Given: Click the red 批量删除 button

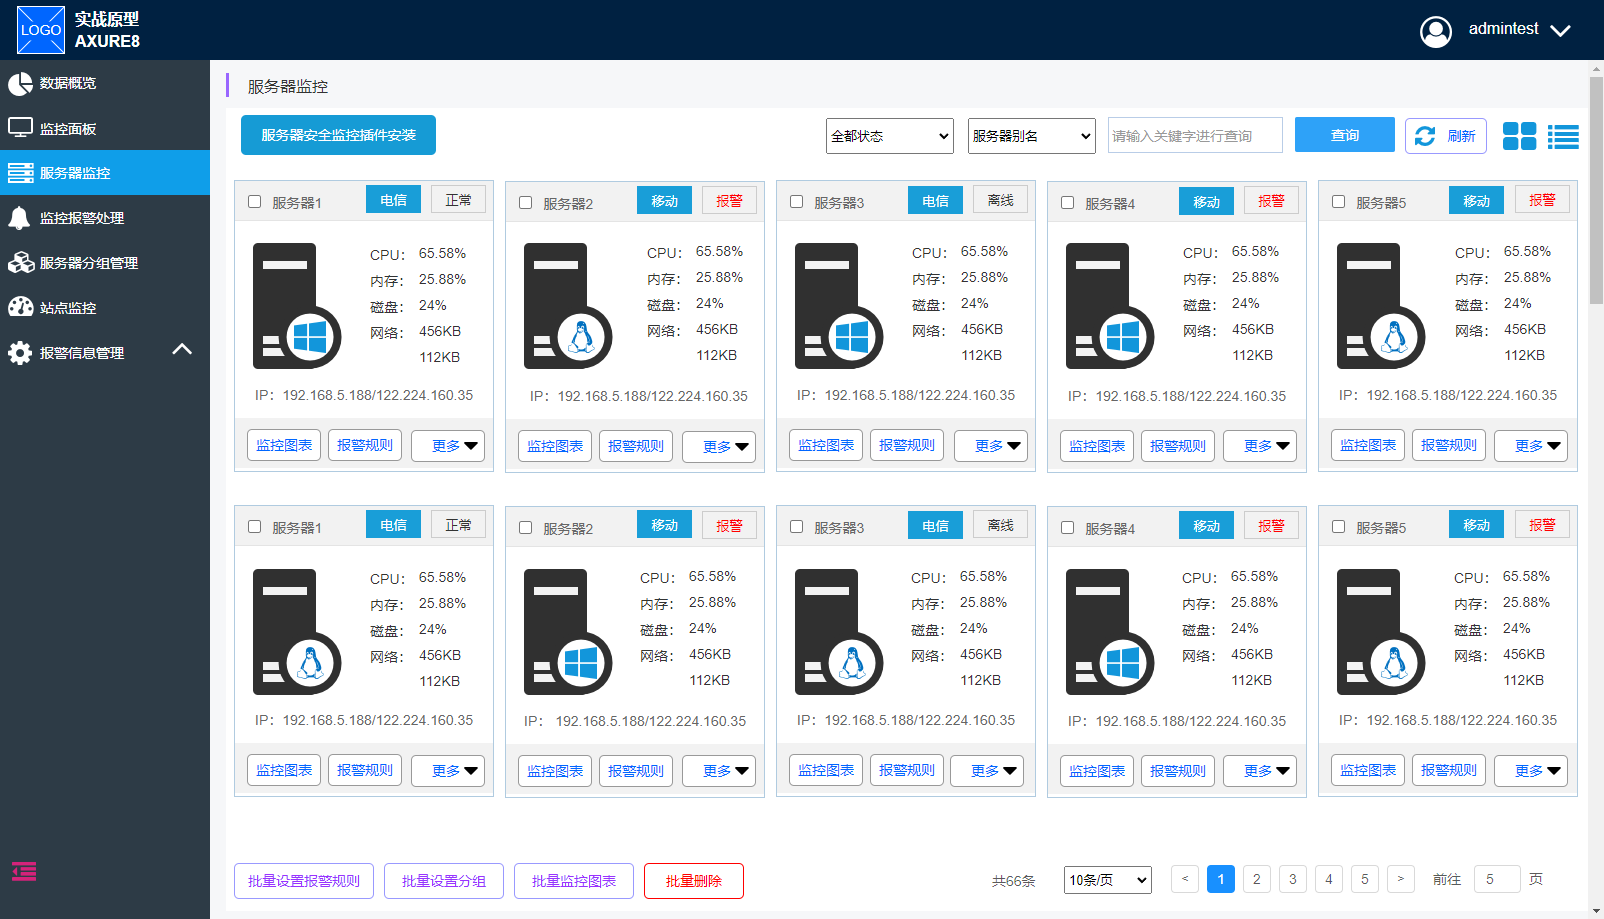Looking at the screenshot, I should 694,881.
